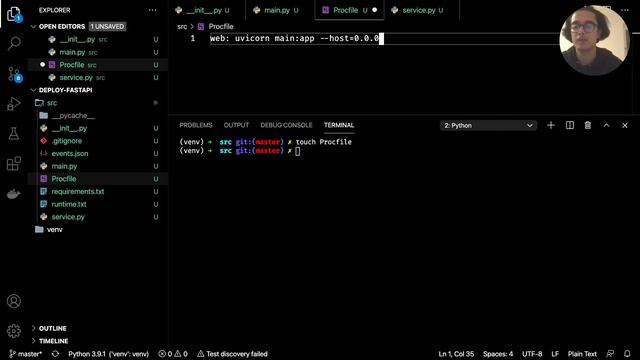Open __init__.py in Open Editors list
640x360 pixels.
point(98,40)
